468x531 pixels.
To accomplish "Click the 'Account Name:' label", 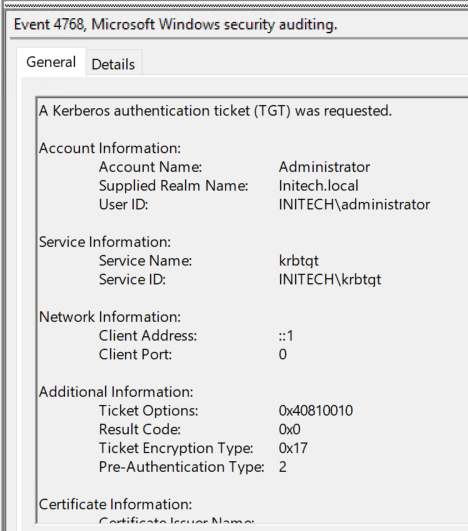I will click(x=150, y=167).
